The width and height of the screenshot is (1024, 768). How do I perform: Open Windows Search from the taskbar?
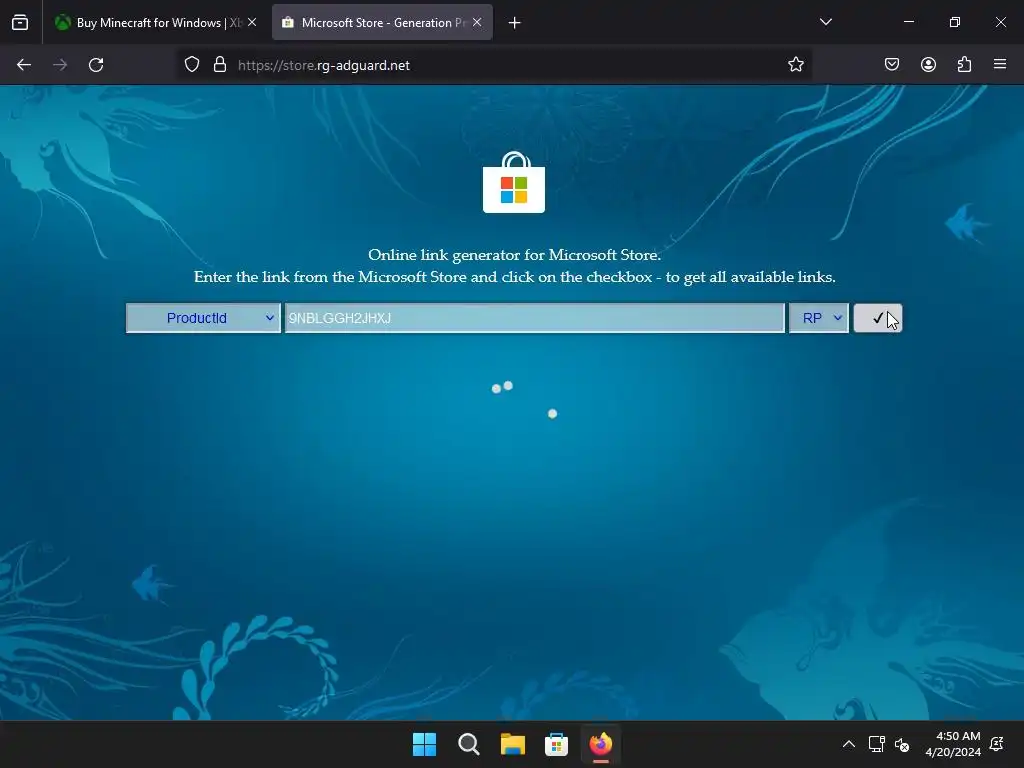point(469,744)
